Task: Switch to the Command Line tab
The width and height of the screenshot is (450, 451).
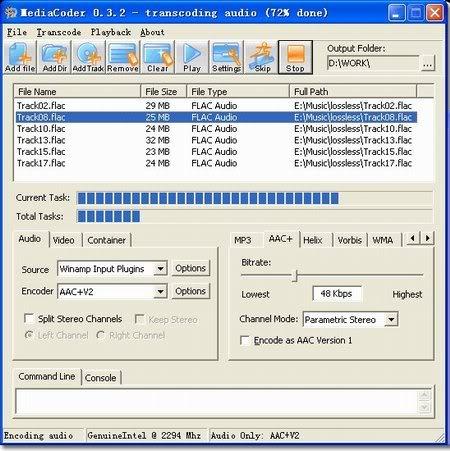Action: [47, 377]
